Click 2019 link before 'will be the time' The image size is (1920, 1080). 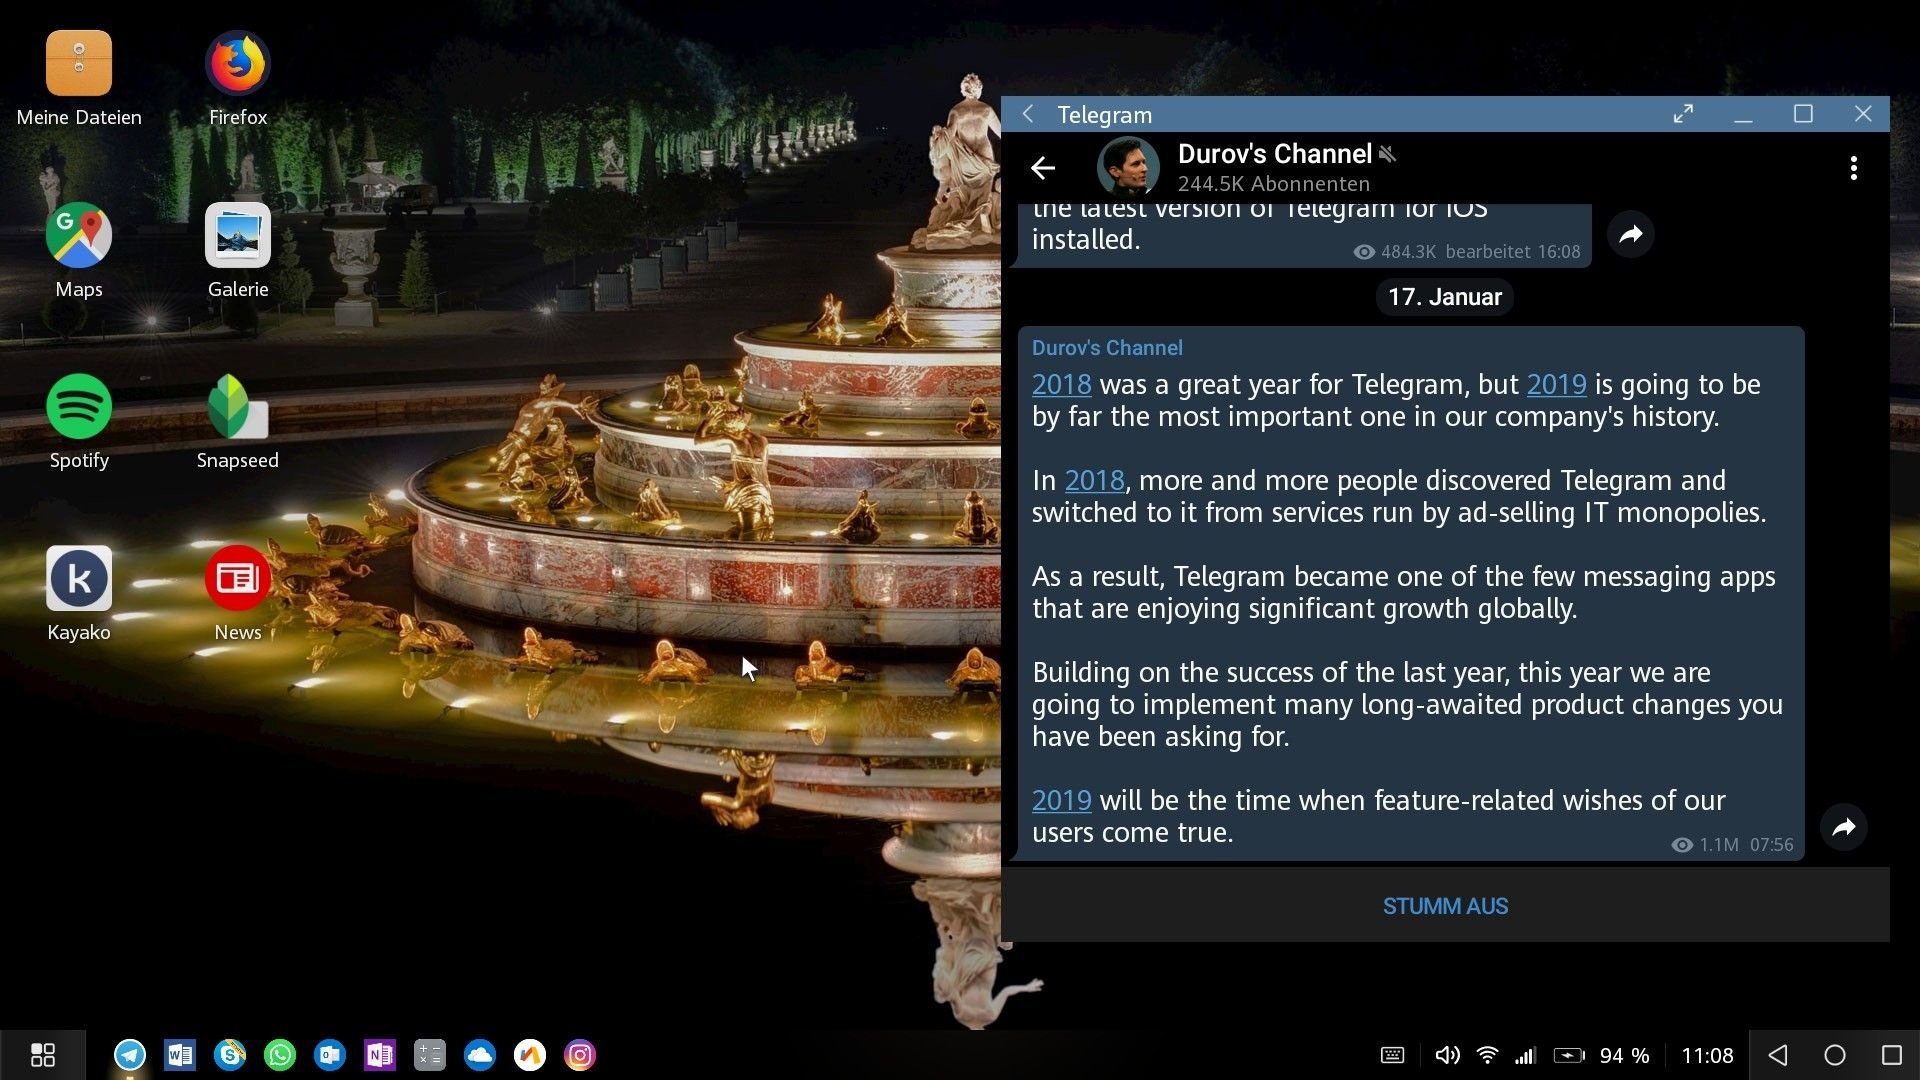click(x=1061, y=800)
